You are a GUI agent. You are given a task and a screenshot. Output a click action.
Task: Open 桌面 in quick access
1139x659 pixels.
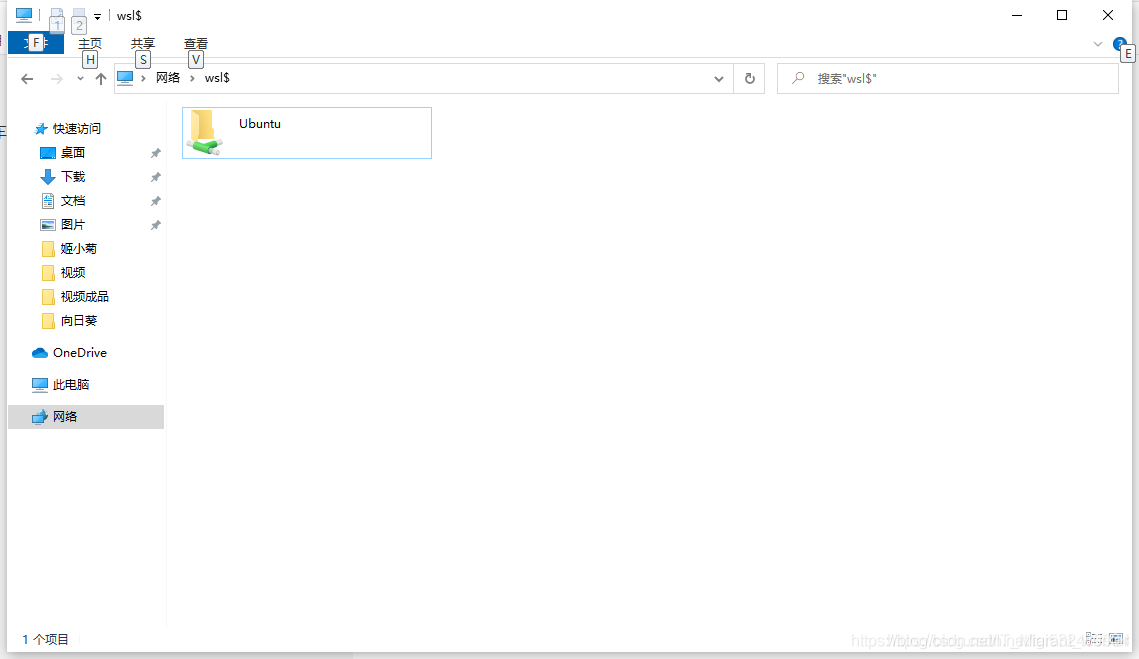click(73, 153)
